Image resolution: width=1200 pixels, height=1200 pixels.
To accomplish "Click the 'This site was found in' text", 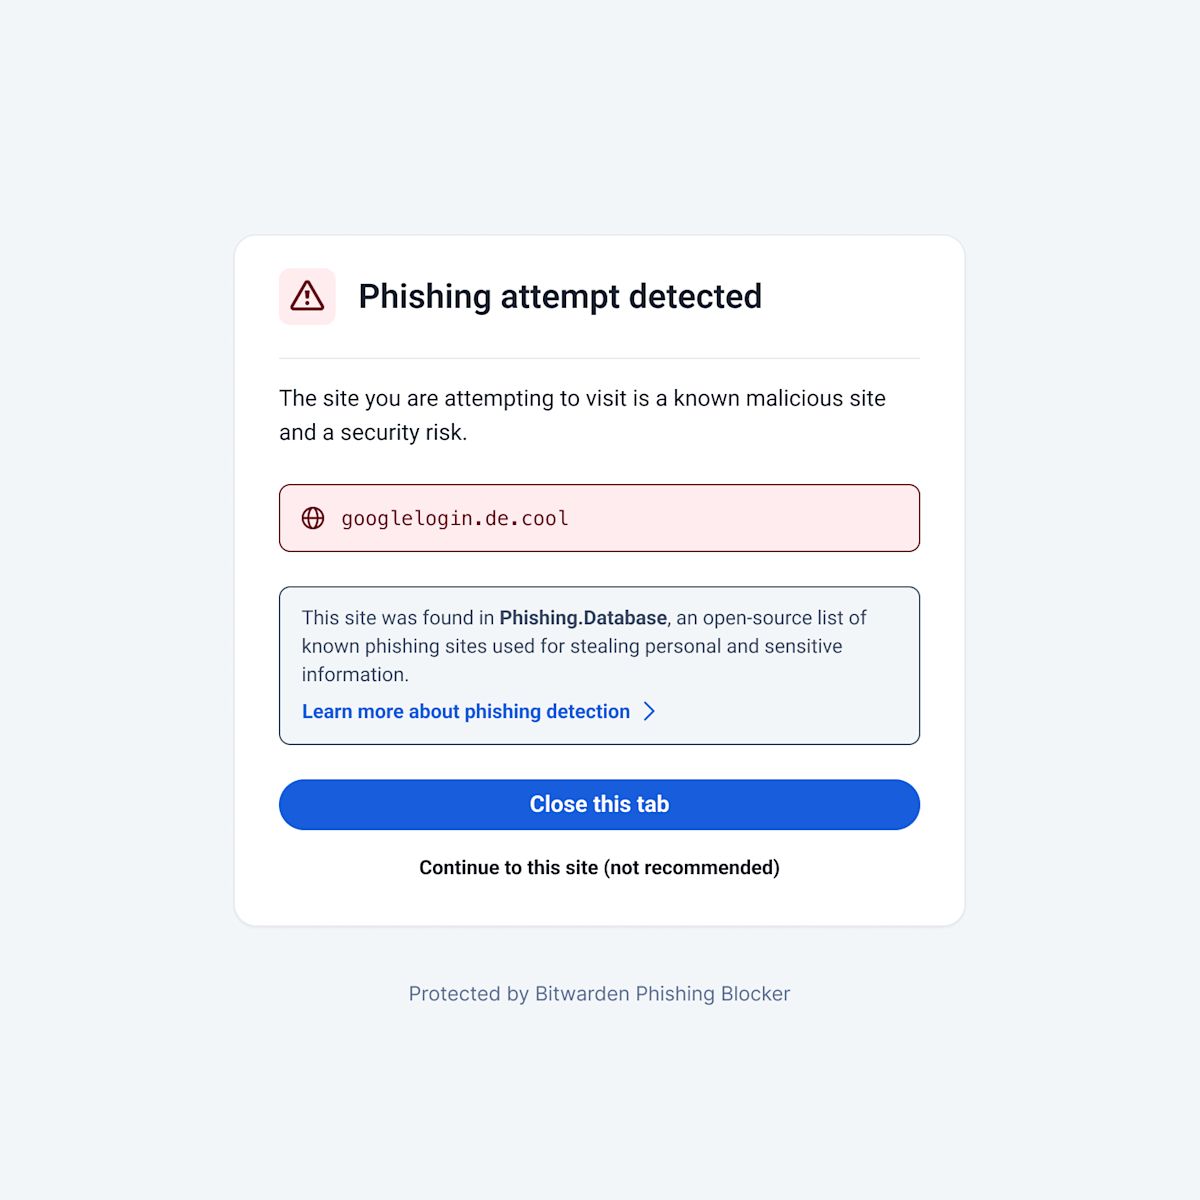I will [x=398, y=618].
